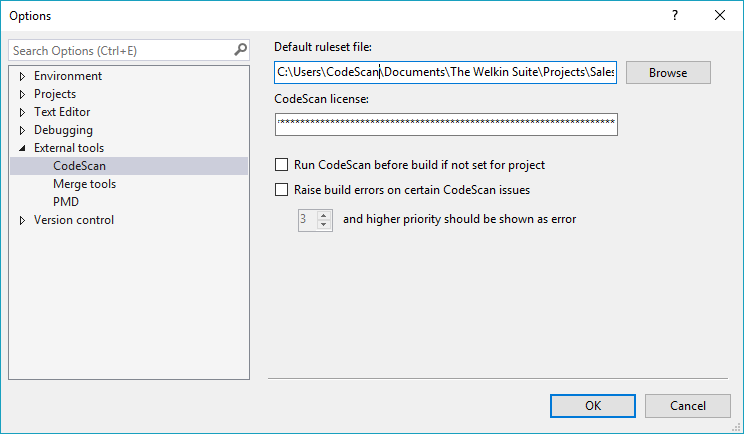Enable Run CodeScan before build checkbox
Screen dimensions: 744x434
281,165
